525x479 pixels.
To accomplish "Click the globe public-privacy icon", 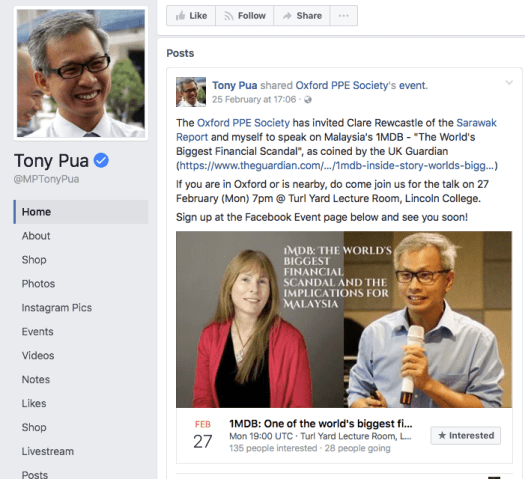I will tap(308, 100).
